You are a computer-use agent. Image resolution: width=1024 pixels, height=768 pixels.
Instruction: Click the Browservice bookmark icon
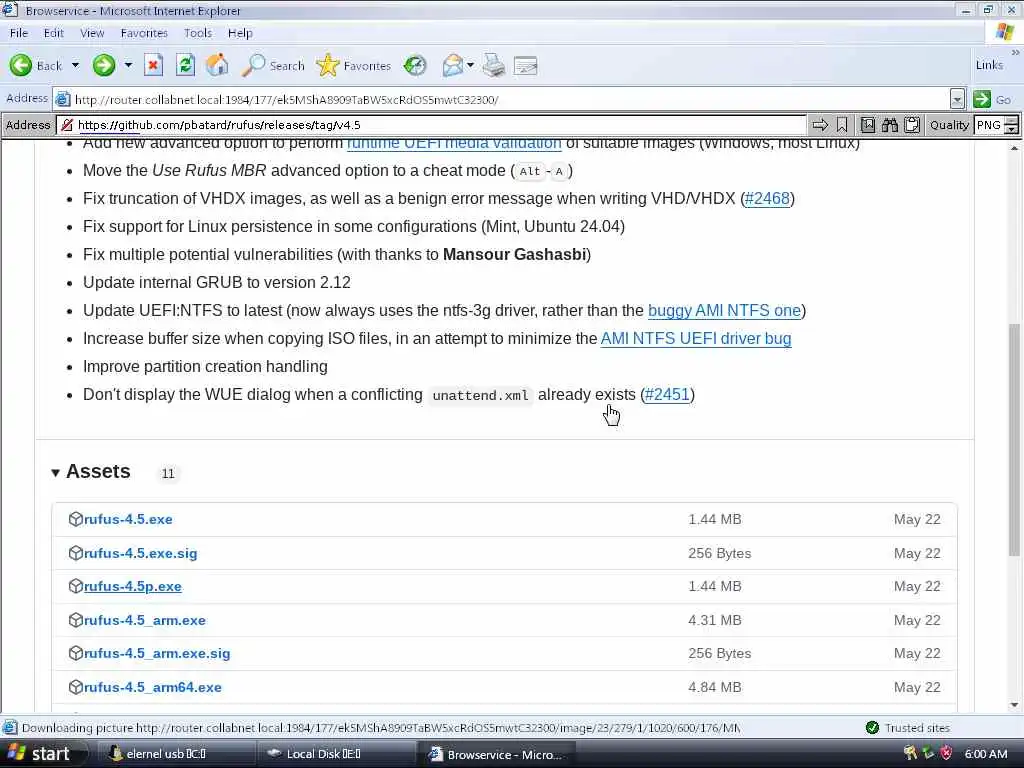pyautogui.click(x=842, y=125)
